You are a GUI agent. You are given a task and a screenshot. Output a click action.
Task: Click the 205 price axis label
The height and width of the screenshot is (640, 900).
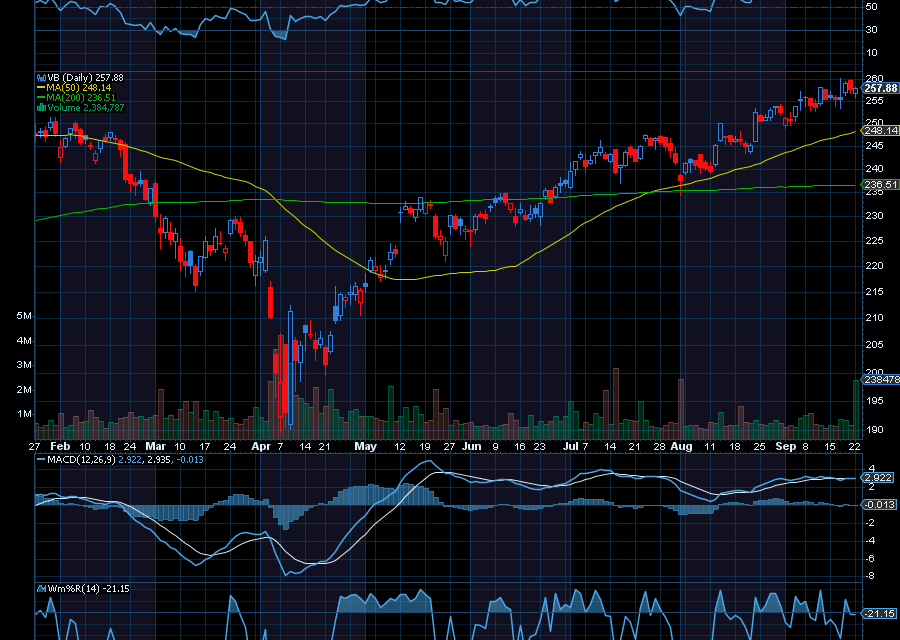(x=874, y=344)
